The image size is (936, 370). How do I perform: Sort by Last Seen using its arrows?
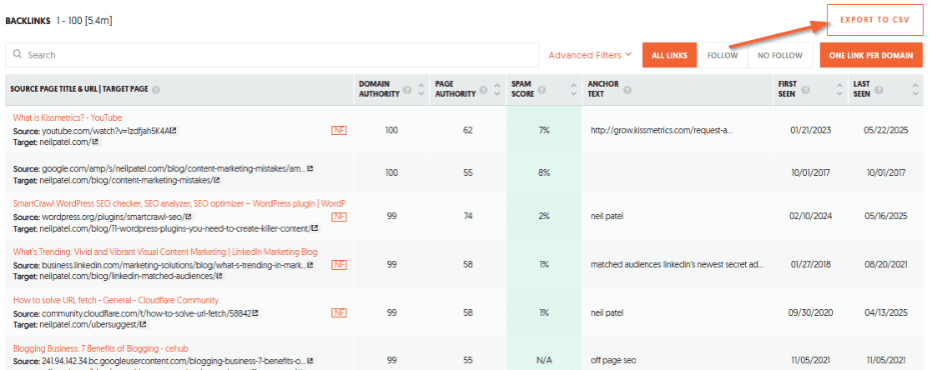click(x=916, y=89)
